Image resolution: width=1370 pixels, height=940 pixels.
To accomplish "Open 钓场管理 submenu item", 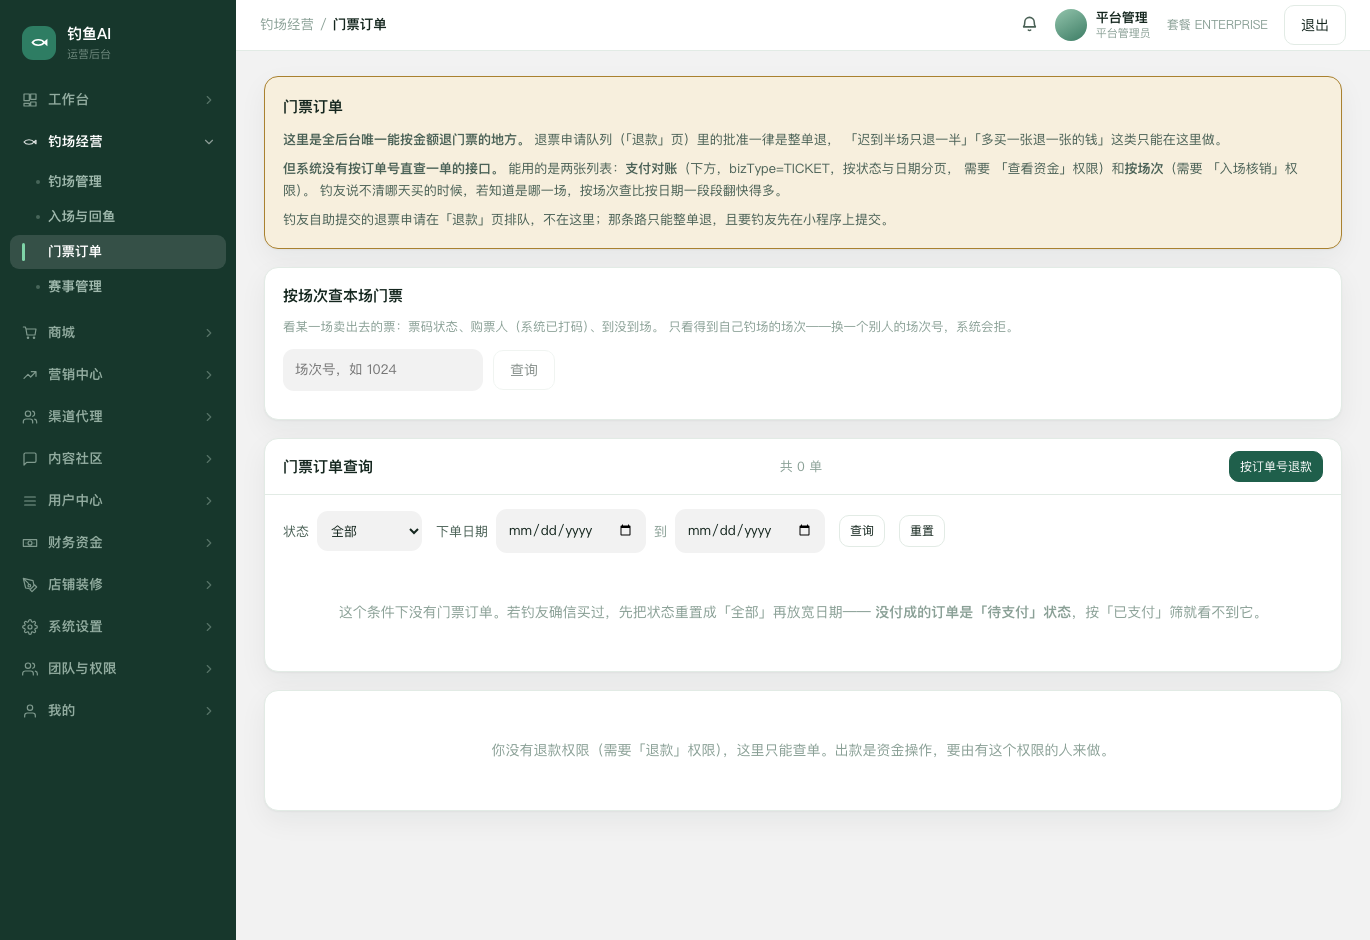I will (118, 182).
